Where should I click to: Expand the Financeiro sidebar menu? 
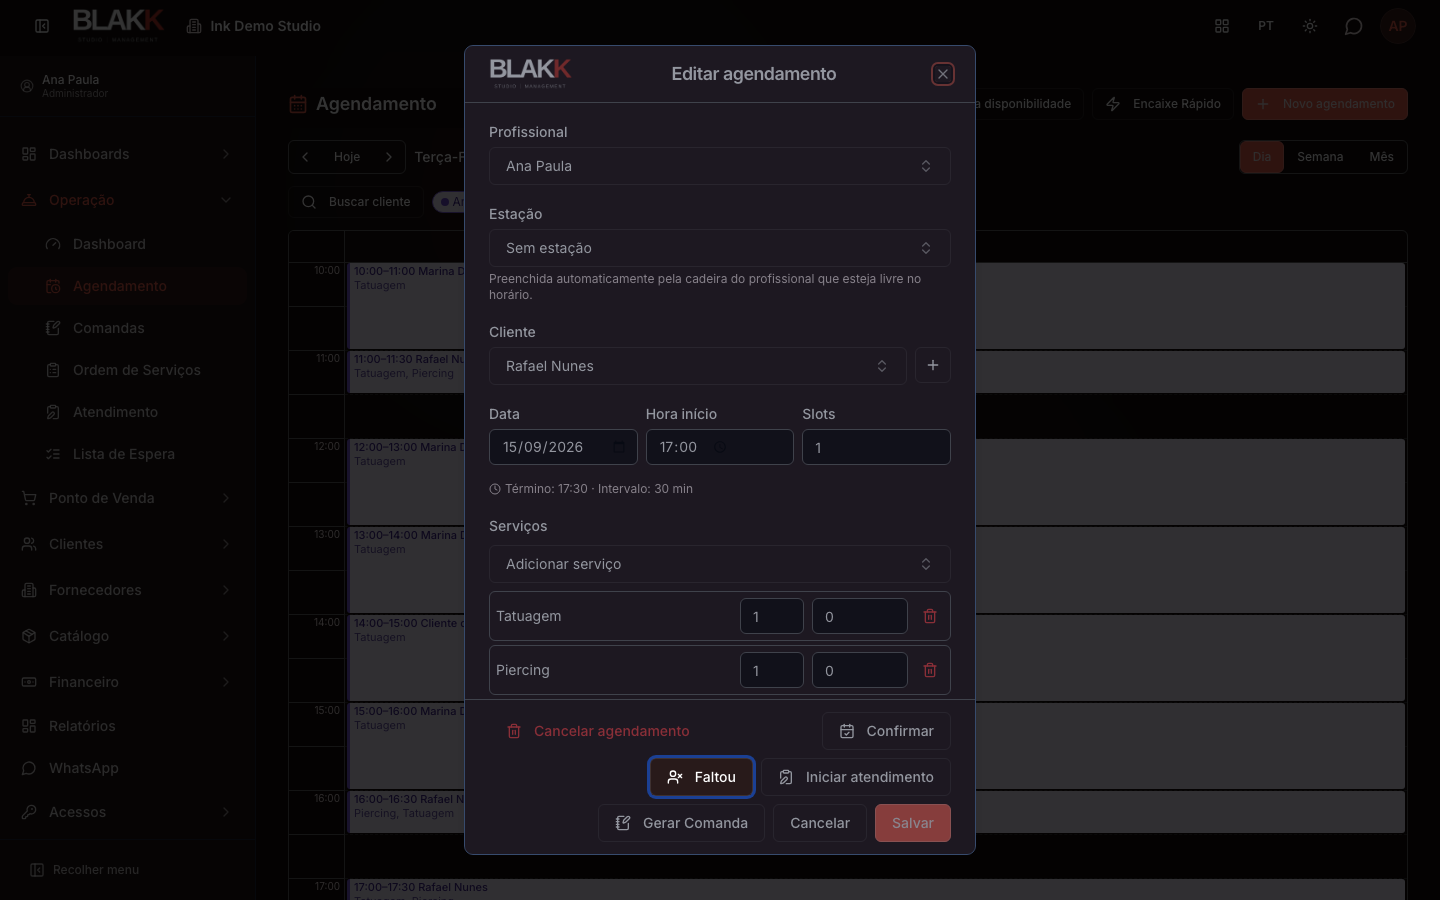coord(126,682)
